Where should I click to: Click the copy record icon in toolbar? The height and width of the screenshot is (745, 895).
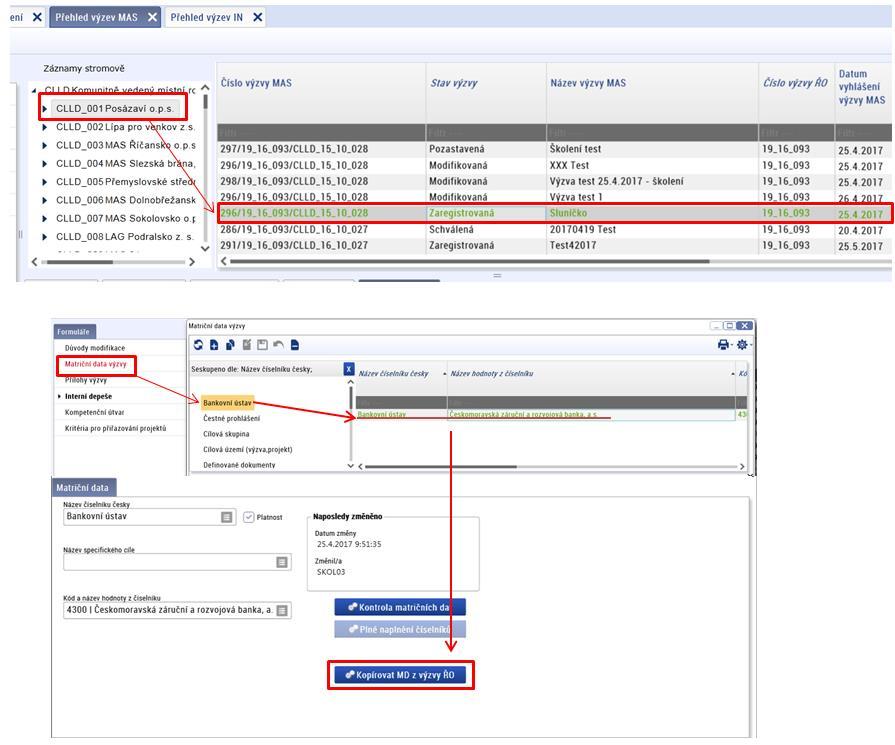pos(230,345)
